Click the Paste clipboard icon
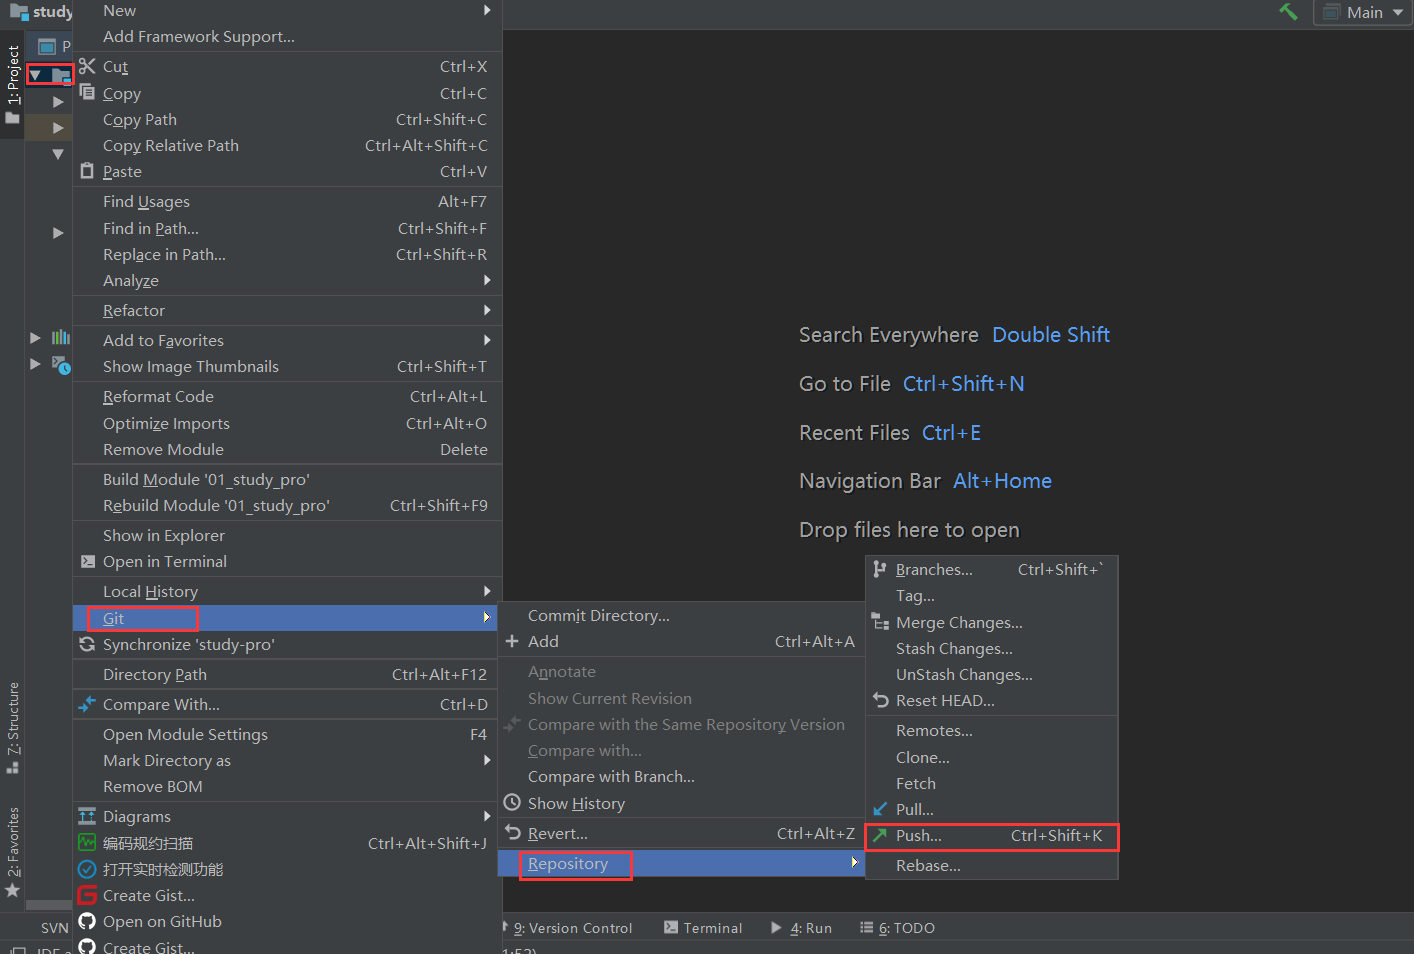 (x=87, y=171)
